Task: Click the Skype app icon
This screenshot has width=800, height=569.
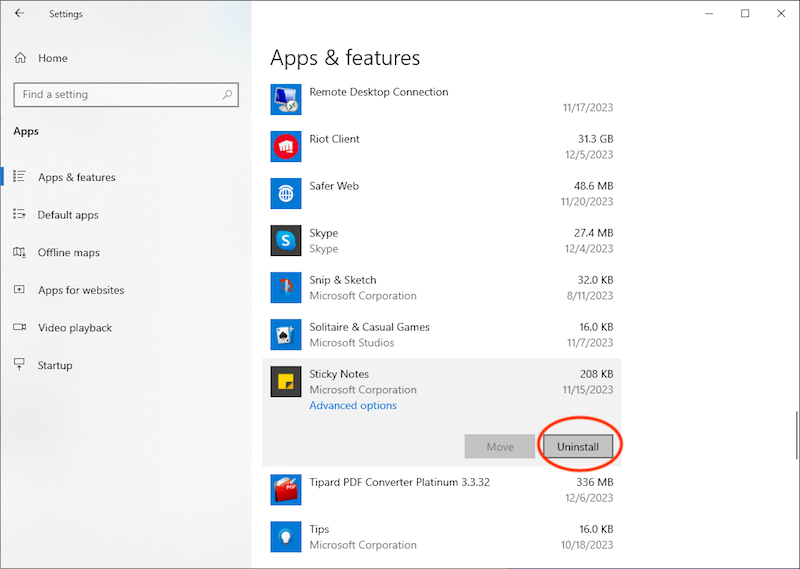Action: [x=286, y=240]
